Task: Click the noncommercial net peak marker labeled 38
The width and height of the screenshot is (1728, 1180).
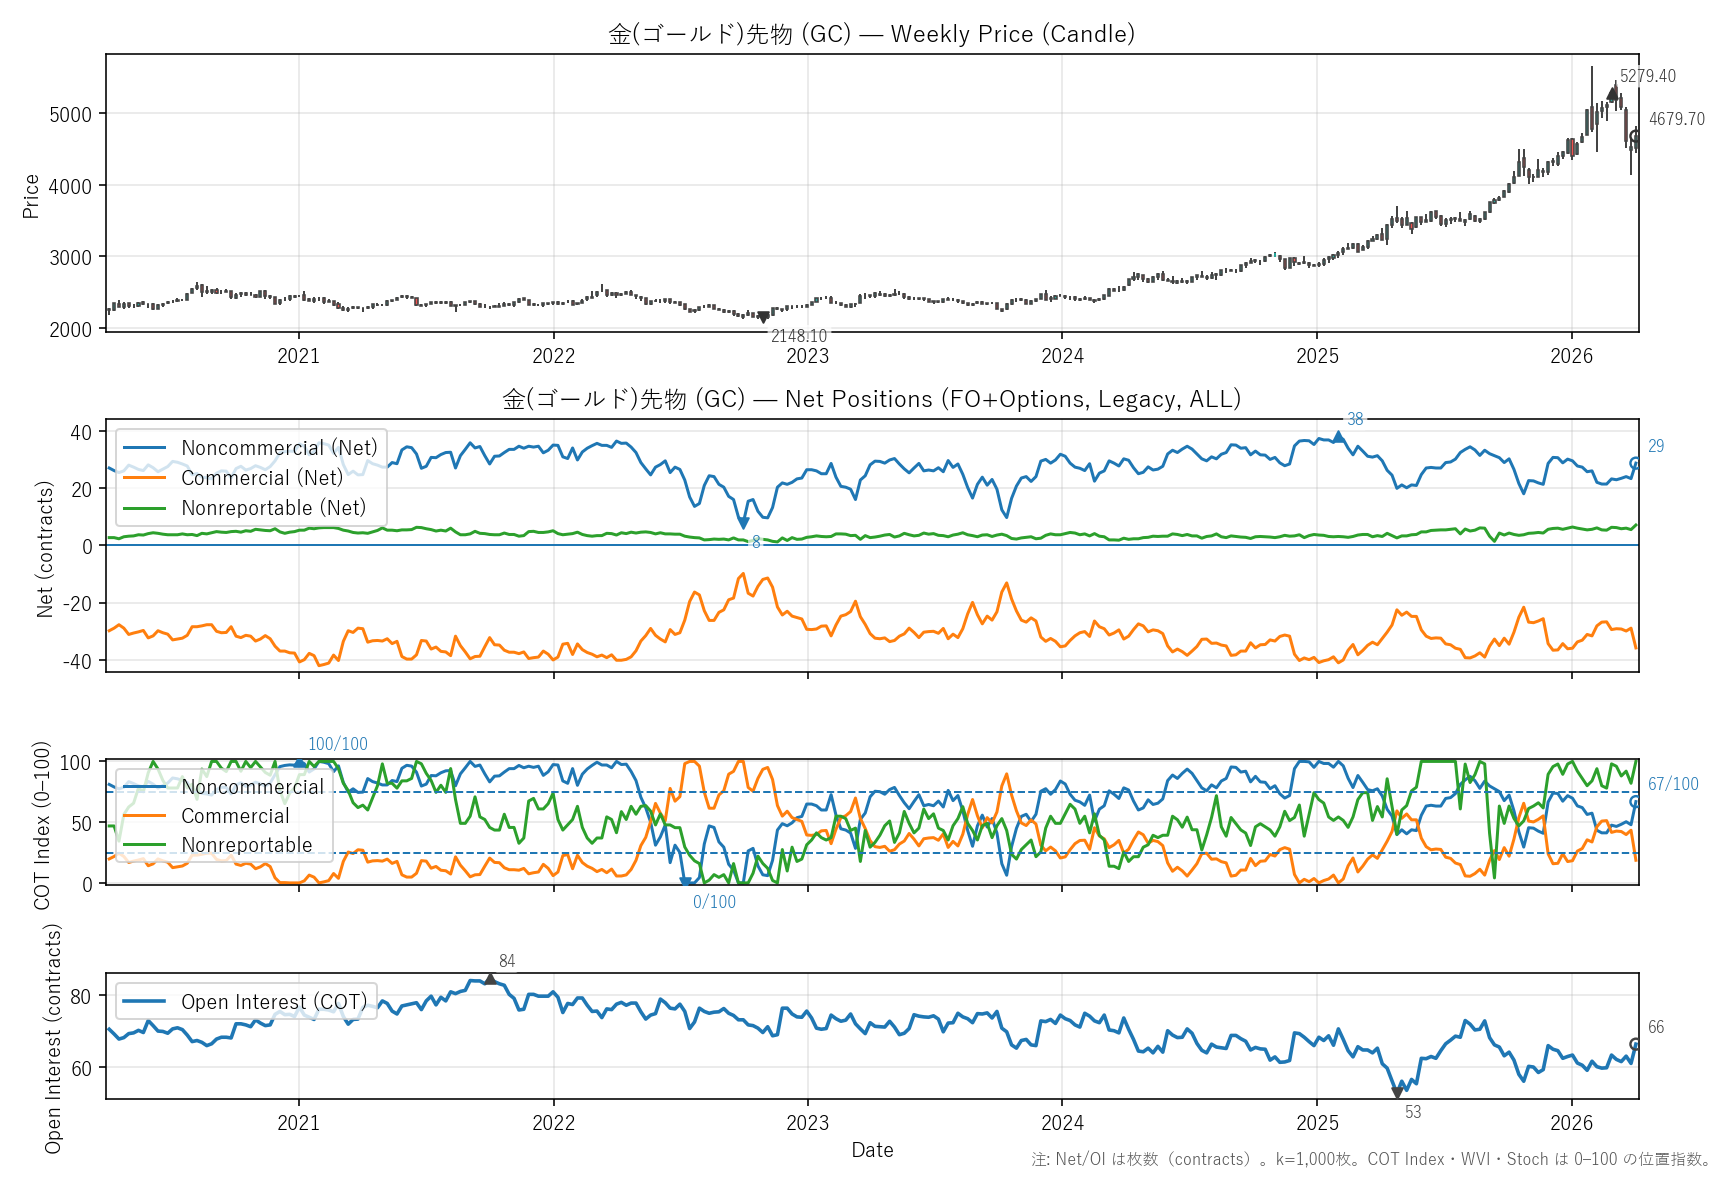Action: coord(1339,436)
